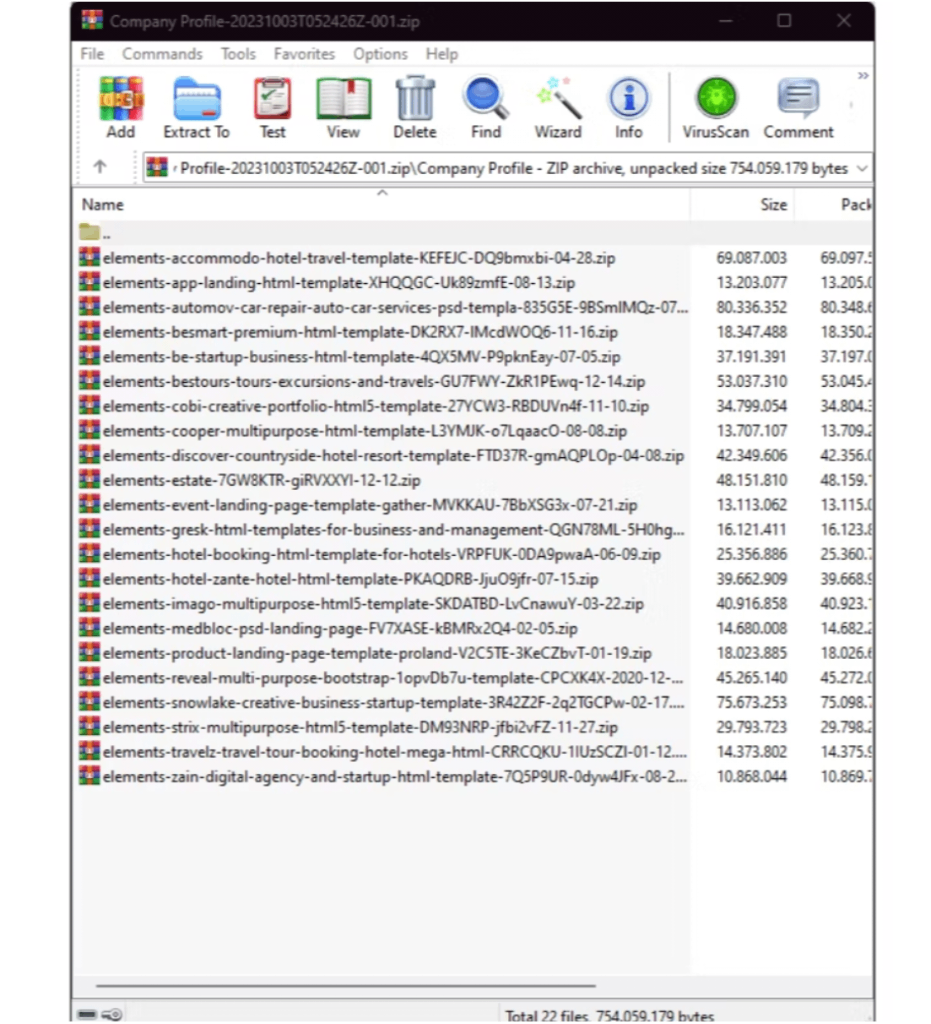
Task: Click the Add archive toolbar icon
Action: pos(120,108)
